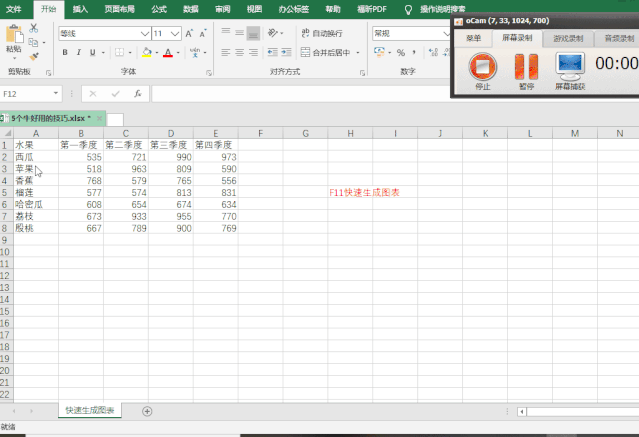Click the phonetic guide wén icon

pyautogui.click(x=195, y=52)
